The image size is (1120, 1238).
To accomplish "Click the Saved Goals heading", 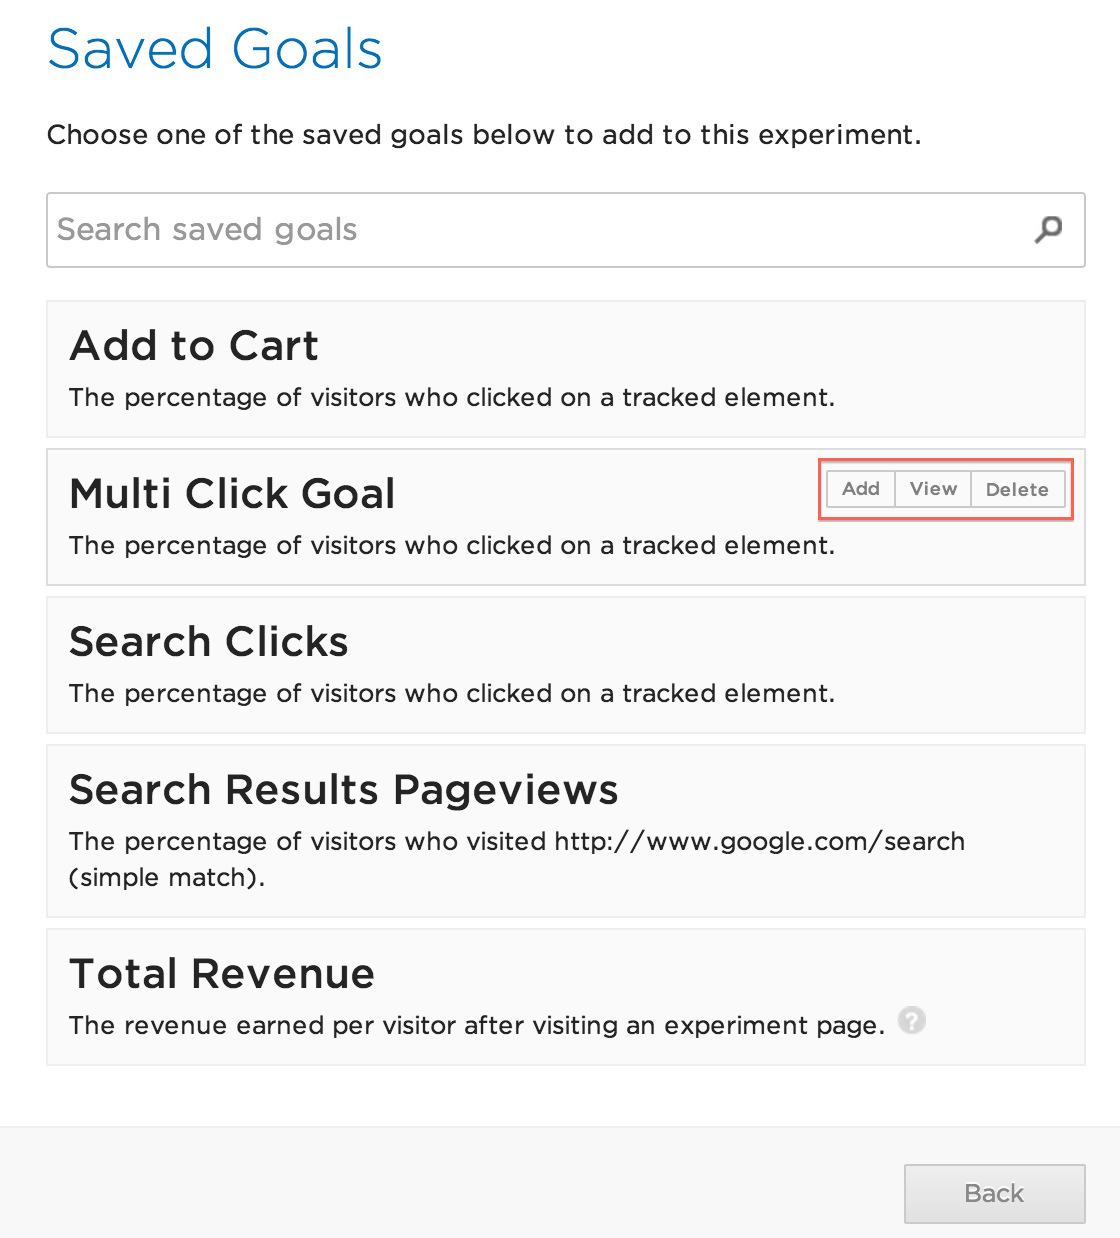I will [215, 49].
